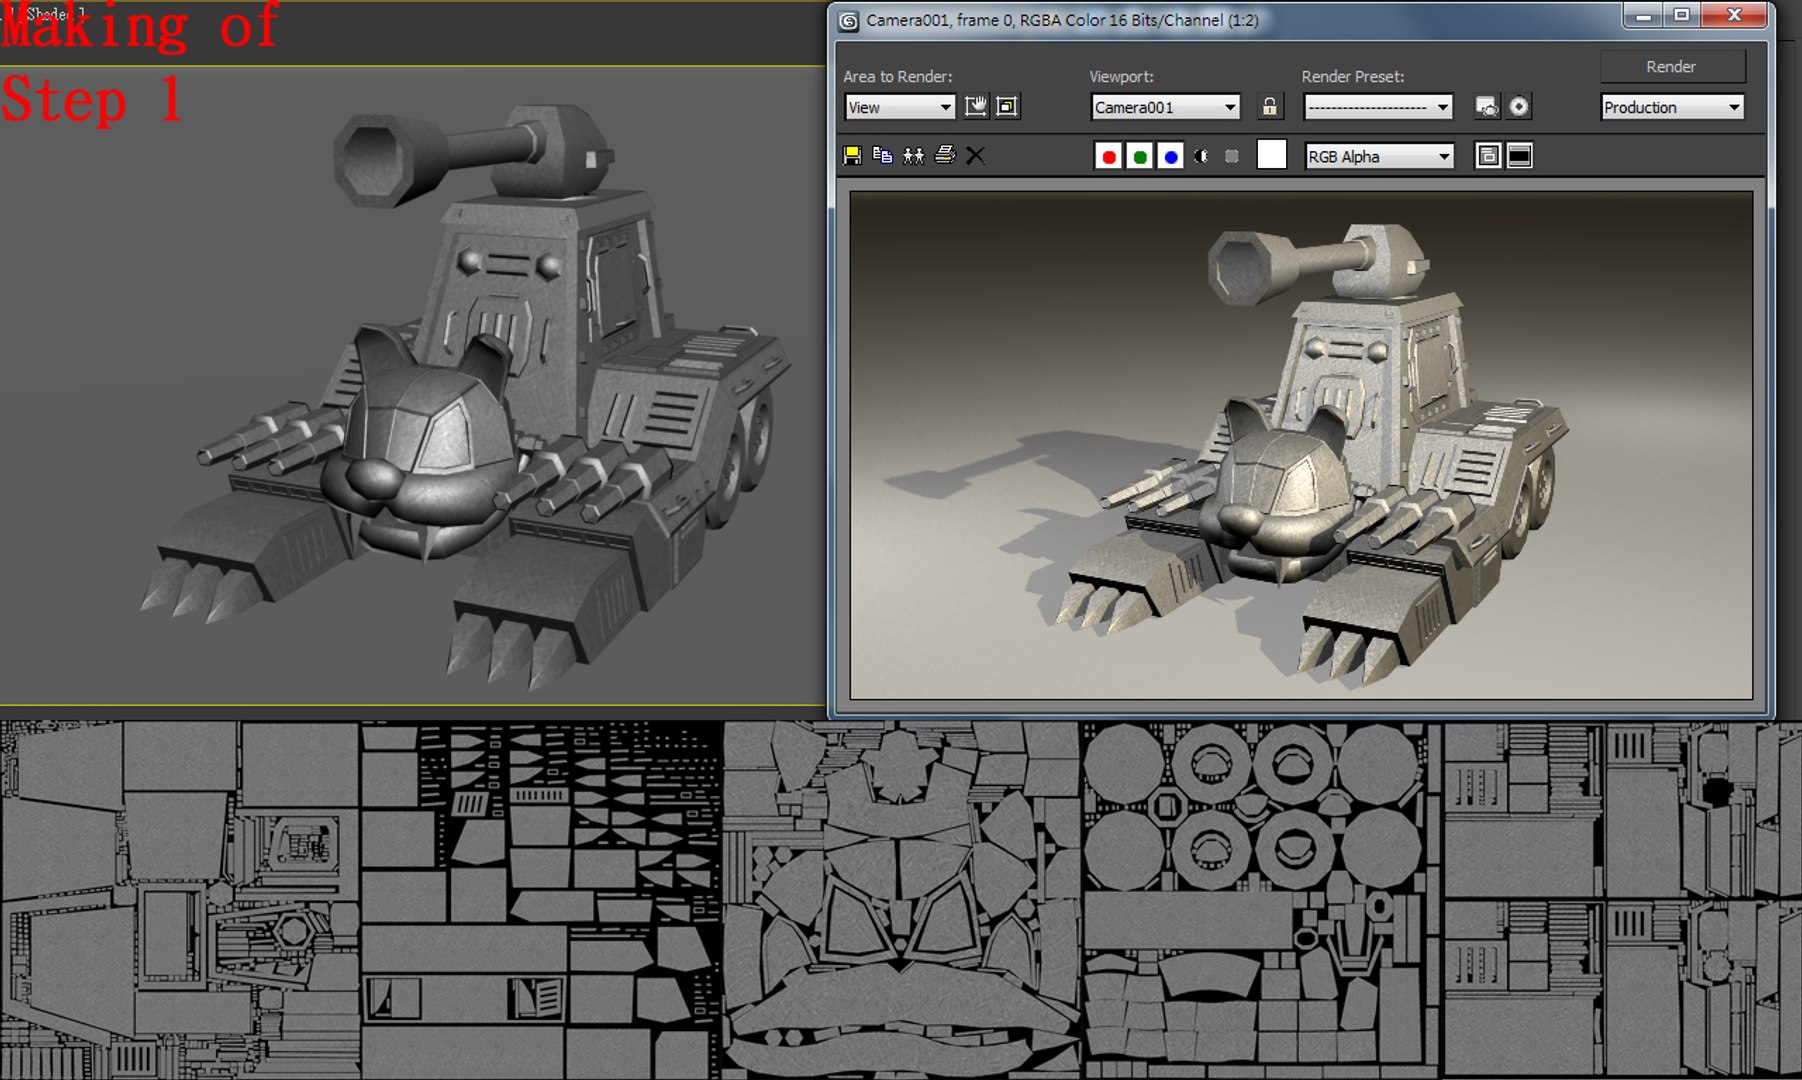This screenshot has height=1080, width=1802.
Task: Toggle the viewport lock icon
Action: tap(1270, 107)
